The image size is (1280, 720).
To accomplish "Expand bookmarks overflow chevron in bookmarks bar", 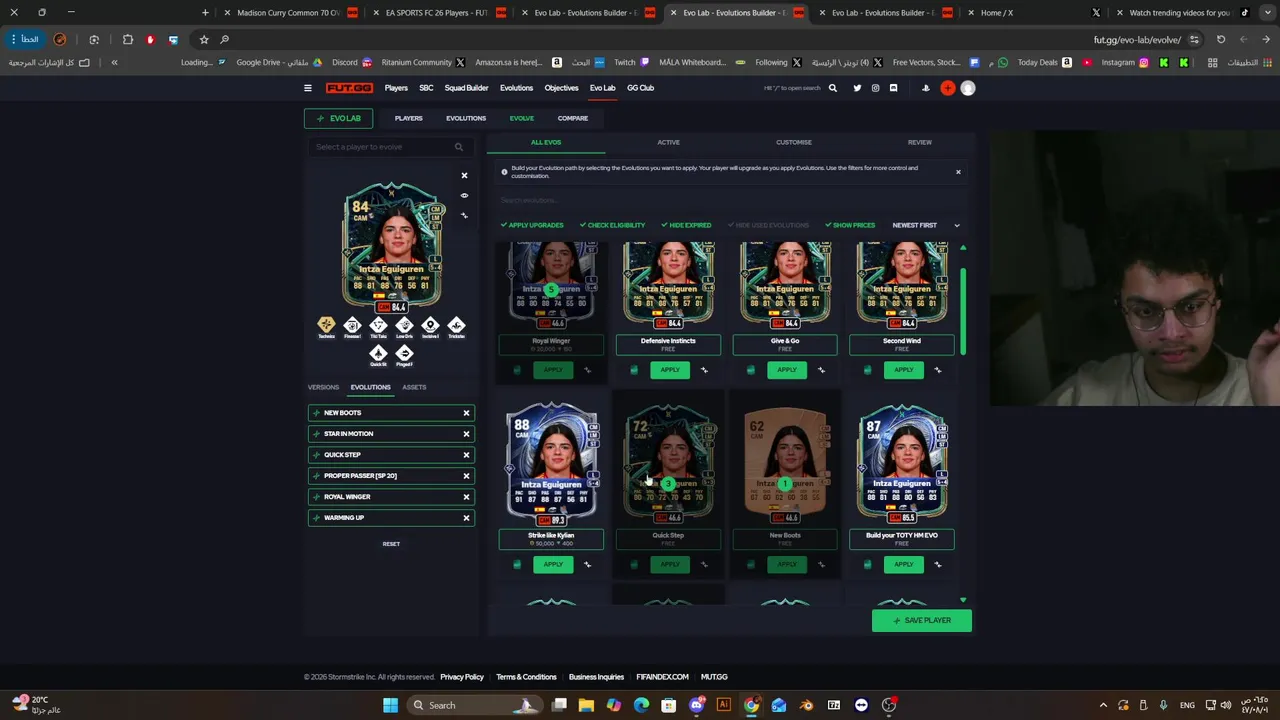I will pos(114,62).
